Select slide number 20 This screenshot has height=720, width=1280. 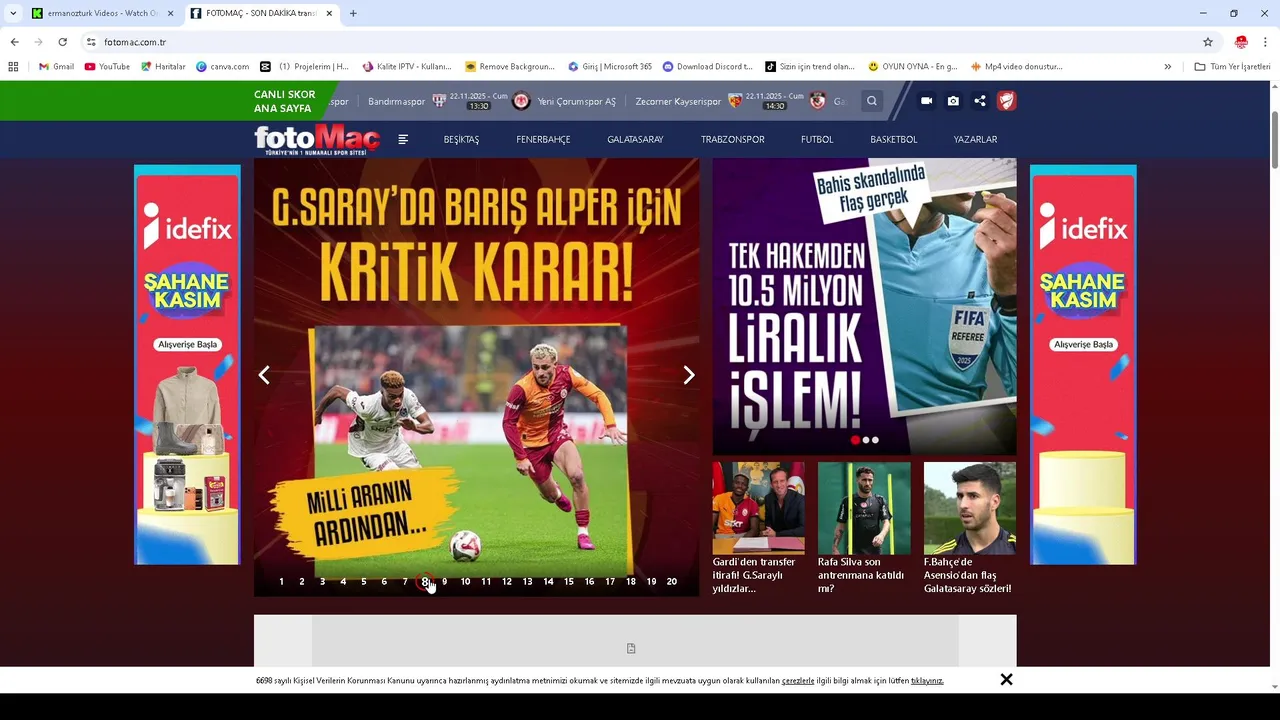[672, 581]
